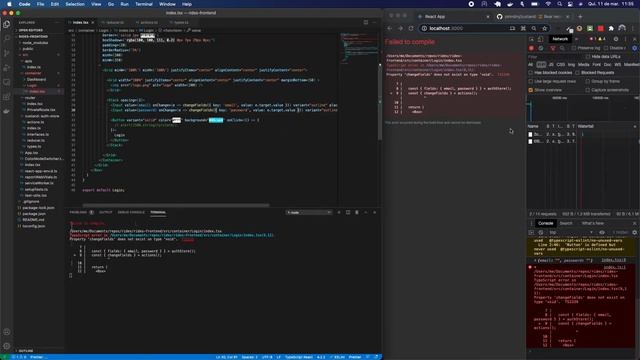Expand the public folder in Explorer
Viewport: 640px width, 360px height.
(28, 49)
